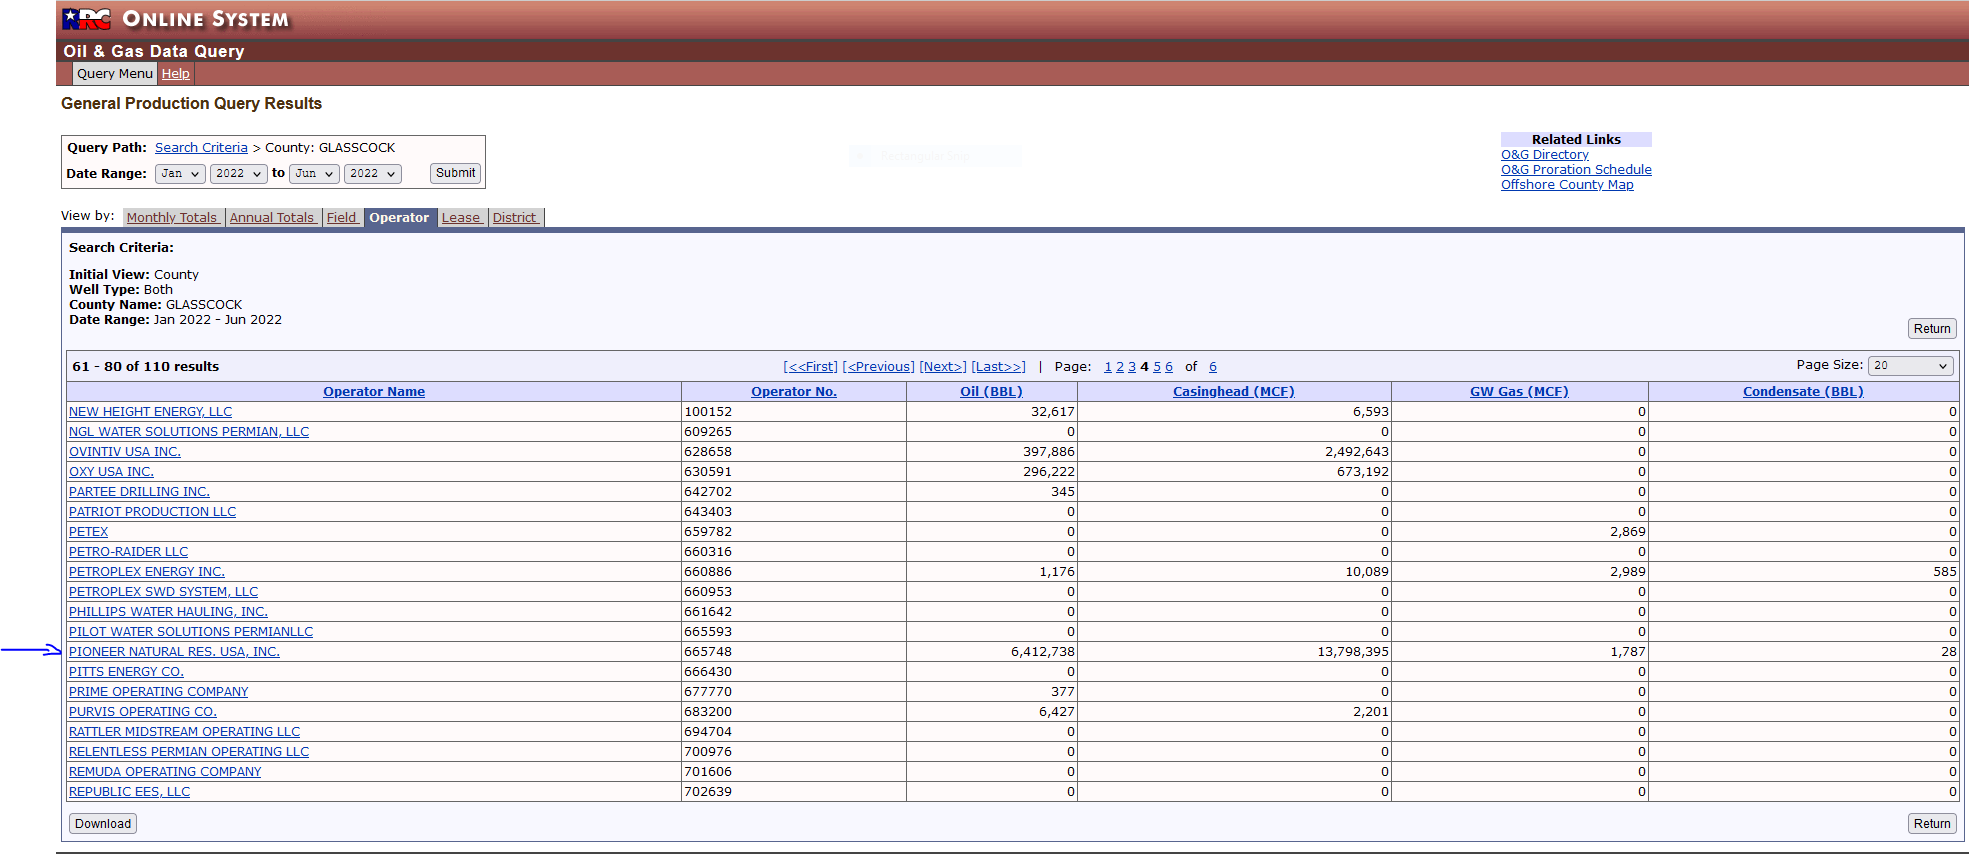Open the O&G Directory link
Screen dimensions: 1969x859
tap(1544, 155)
